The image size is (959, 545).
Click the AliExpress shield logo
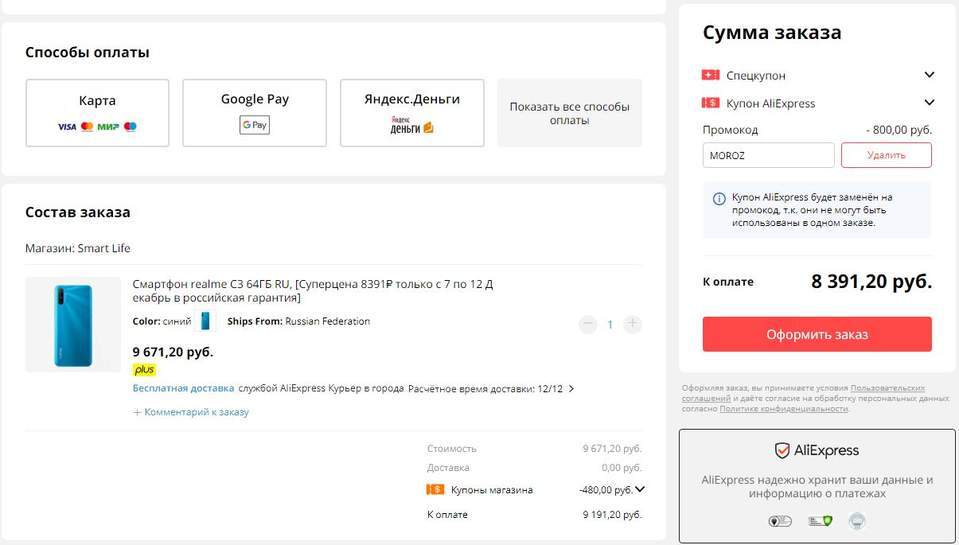click(782, 451)
